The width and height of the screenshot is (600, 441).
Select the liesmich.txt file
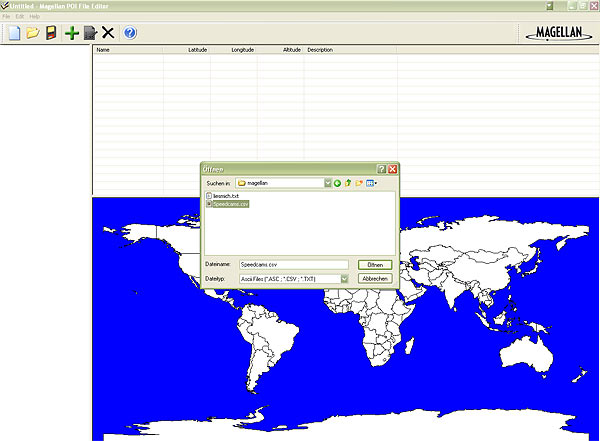click(x=223, y=196)
